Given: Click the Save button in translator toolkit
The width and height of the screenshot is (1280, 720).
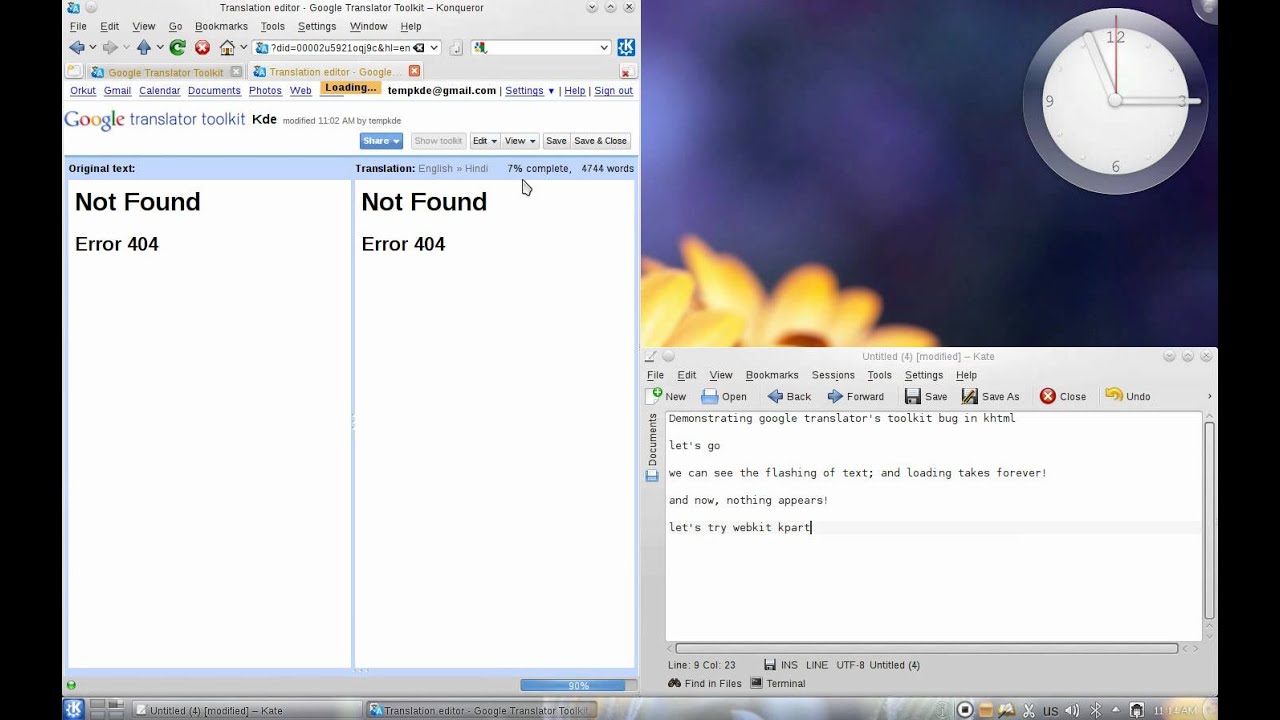Looking at the screenshot, I should click(x=556, y=141).
